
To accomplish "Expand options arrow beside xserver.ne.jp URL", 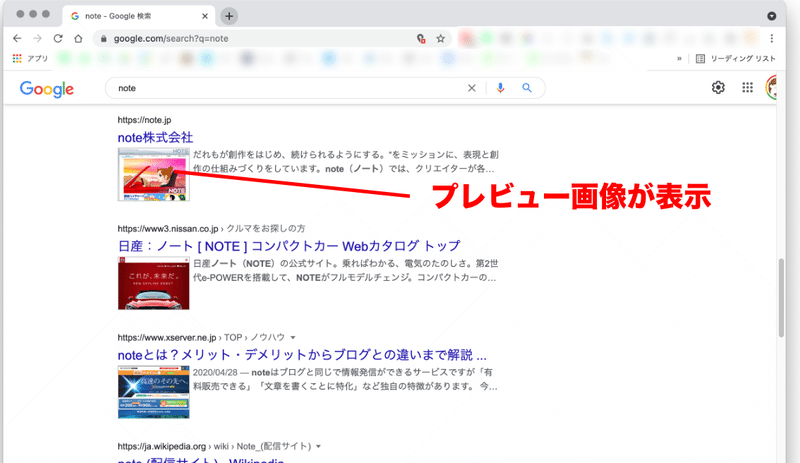I will (x=293, y=337).
